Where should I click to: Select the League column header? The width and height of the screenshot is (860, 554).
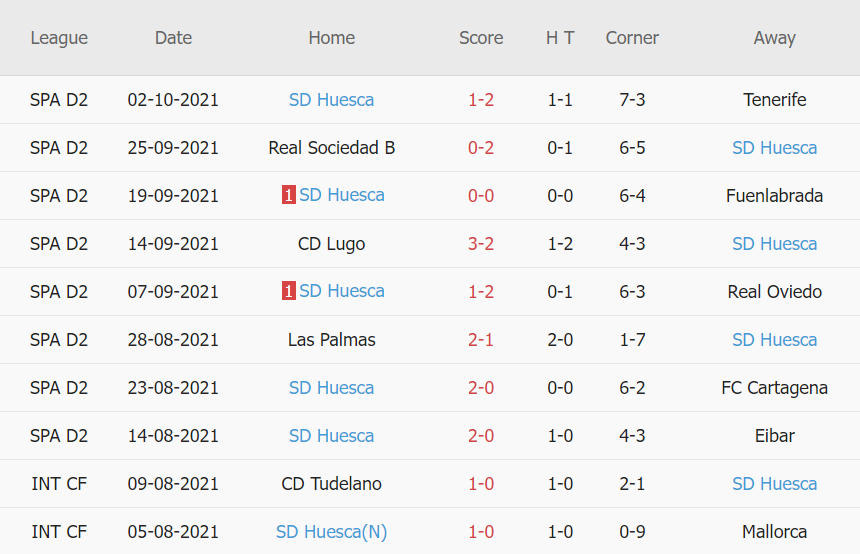point(59,38)
